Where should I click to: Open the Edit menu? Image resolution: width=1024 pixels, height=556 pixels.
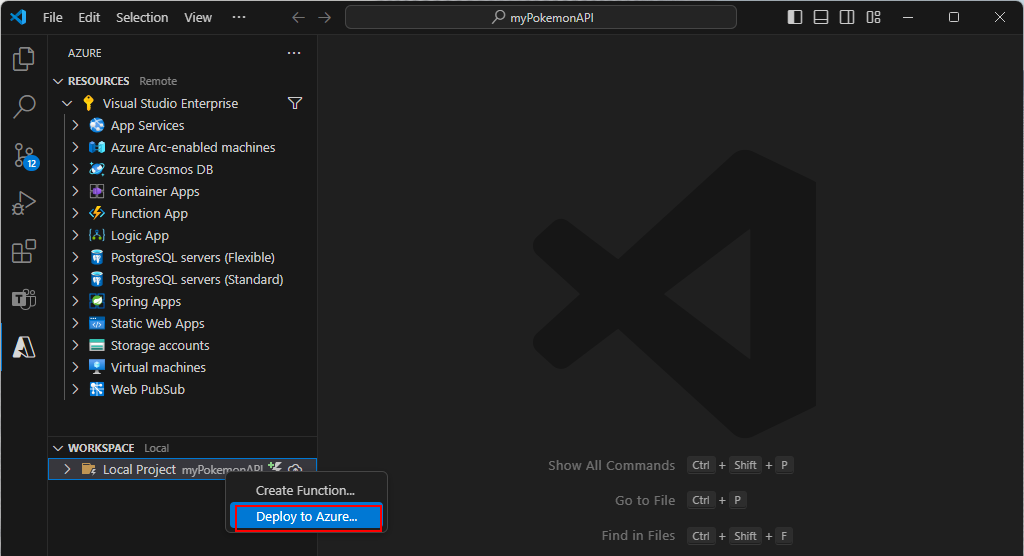pyautogui.click(x=89, y=18)
